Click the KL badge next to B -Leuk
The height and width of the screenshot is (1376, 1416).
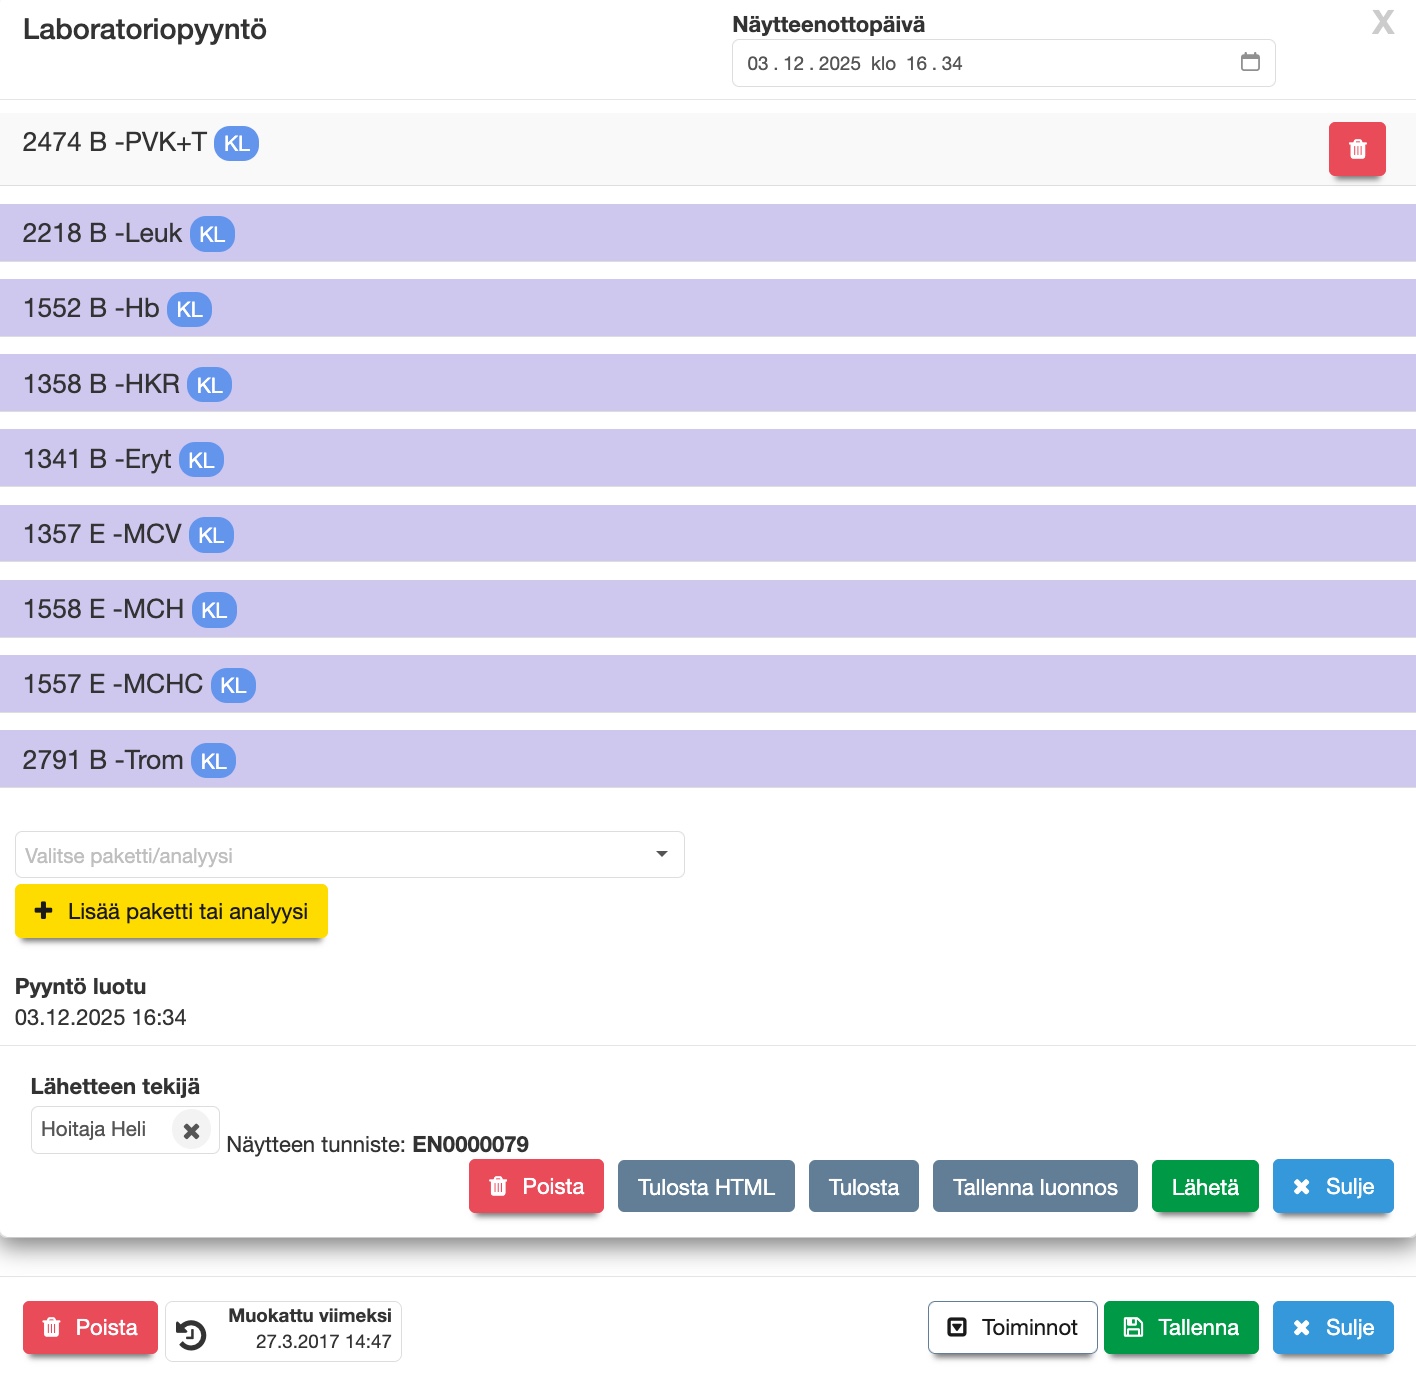click(212, 234)
